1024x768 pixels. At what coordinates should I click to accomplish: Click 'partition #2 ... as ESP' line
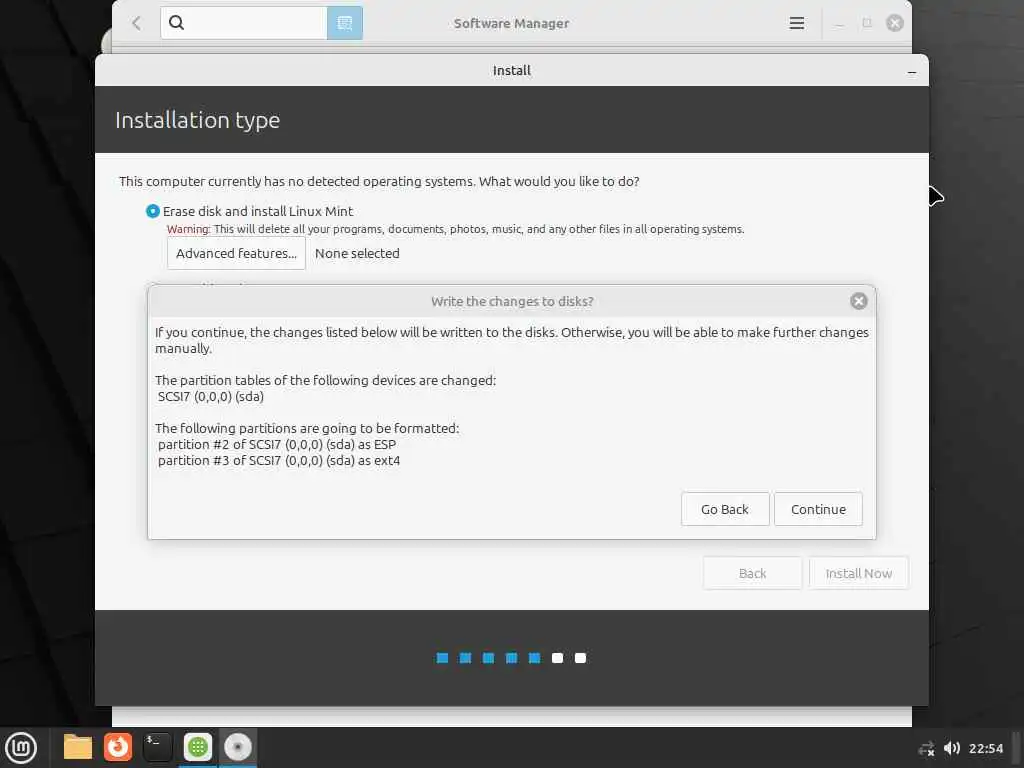(277, 444)
